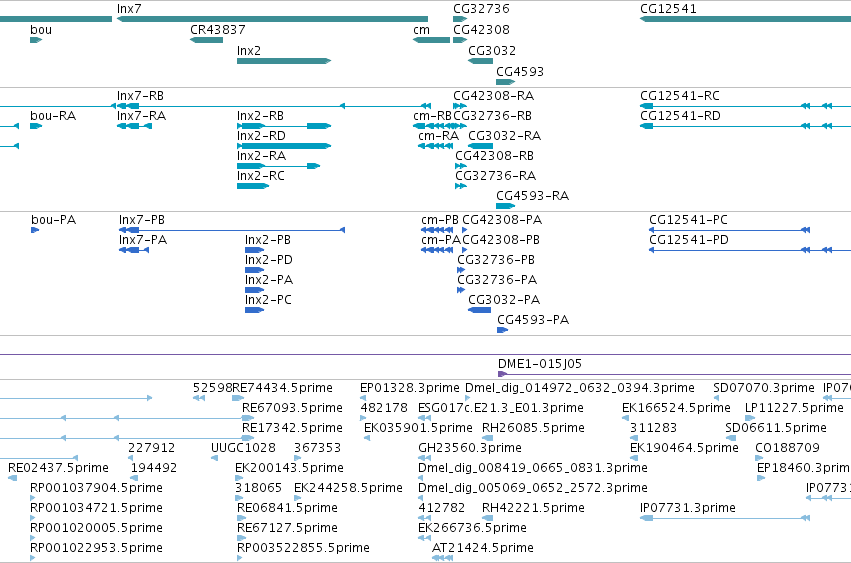Select transcript CG42308-RA

(x=493, y=96)
